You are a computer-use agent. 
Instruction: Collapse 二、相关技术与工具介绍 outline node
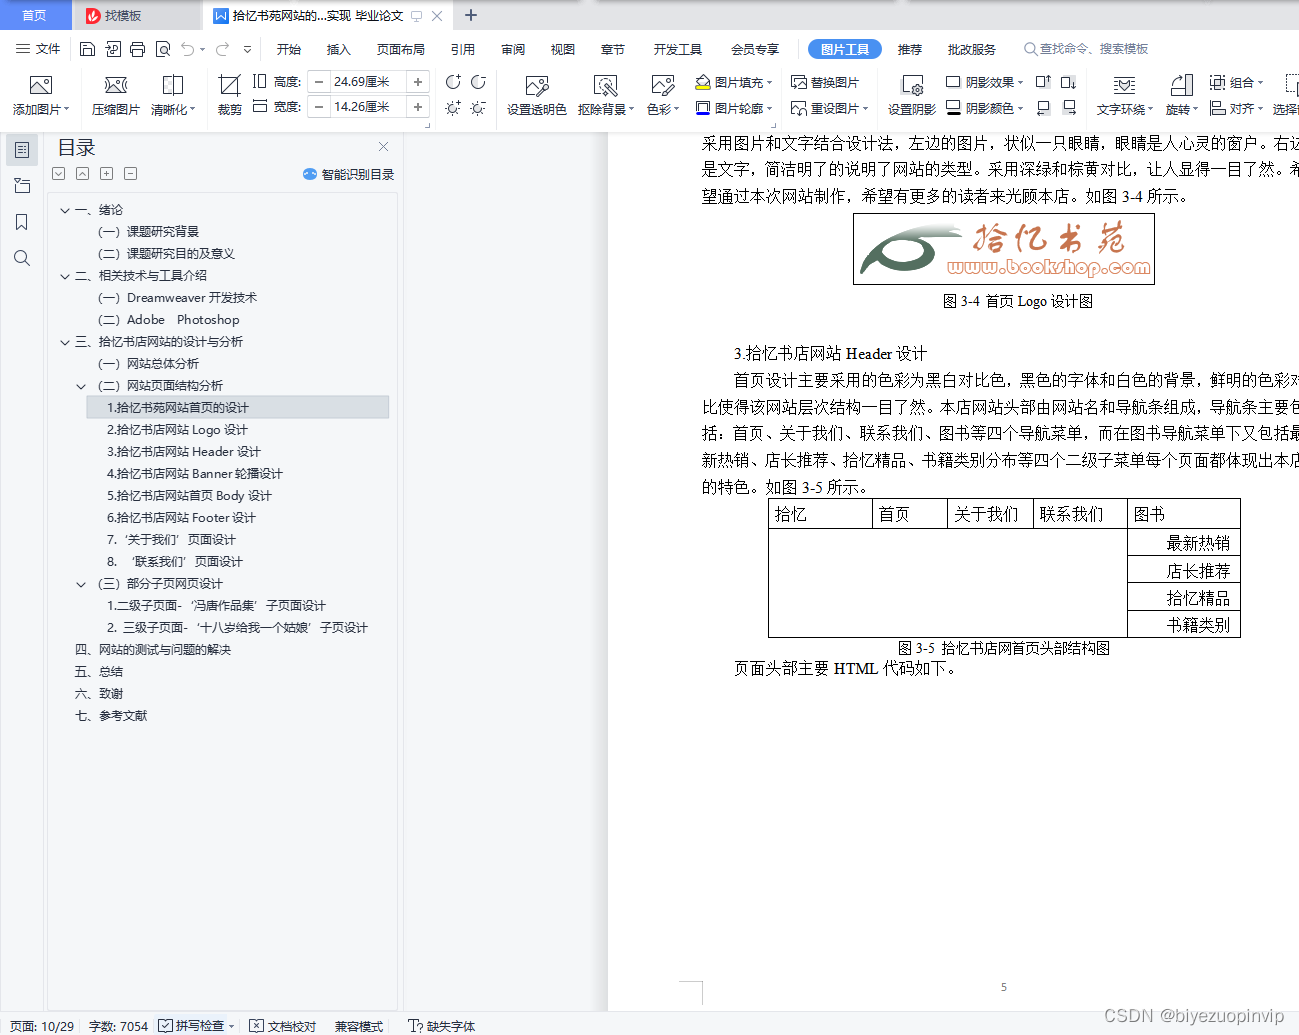point(65,276)
